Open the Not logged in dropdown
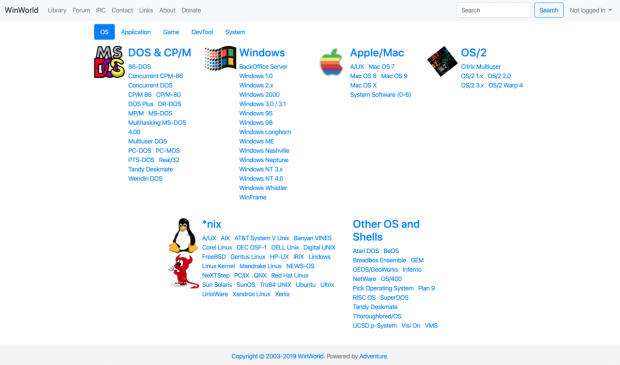Image resolution: width=620 pixels, height=365 pixels. tap(590, 10)
